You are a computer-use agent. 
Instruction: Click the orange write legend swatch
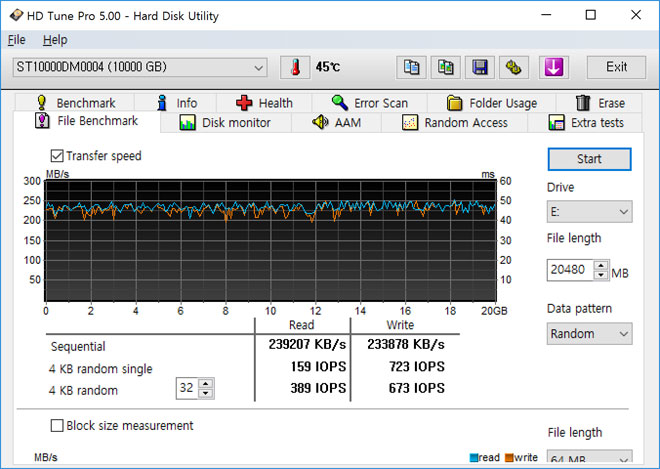pos(509,458)
